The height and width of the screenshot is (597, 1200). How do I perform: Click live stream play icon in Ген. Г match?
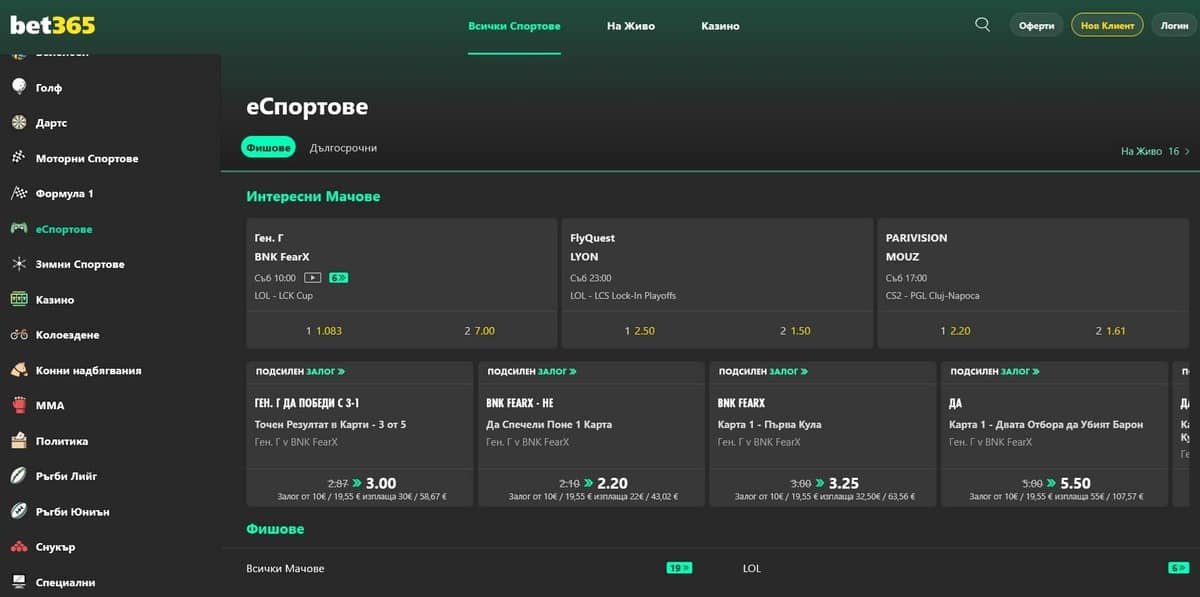(313, 278)
